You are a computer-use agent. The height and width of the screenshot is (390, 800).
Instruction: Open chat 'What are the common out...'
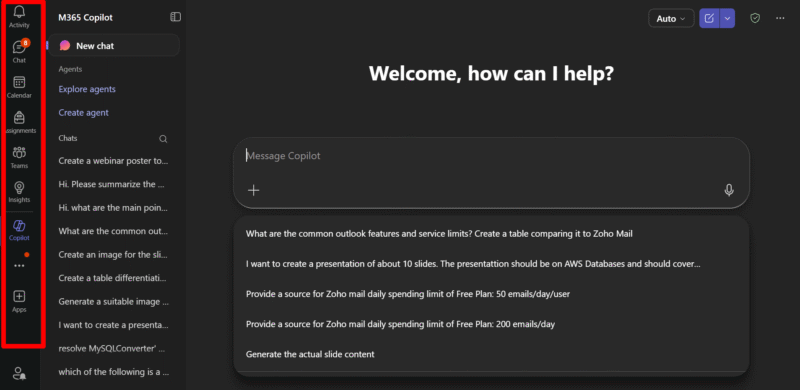tap(113, 231)
